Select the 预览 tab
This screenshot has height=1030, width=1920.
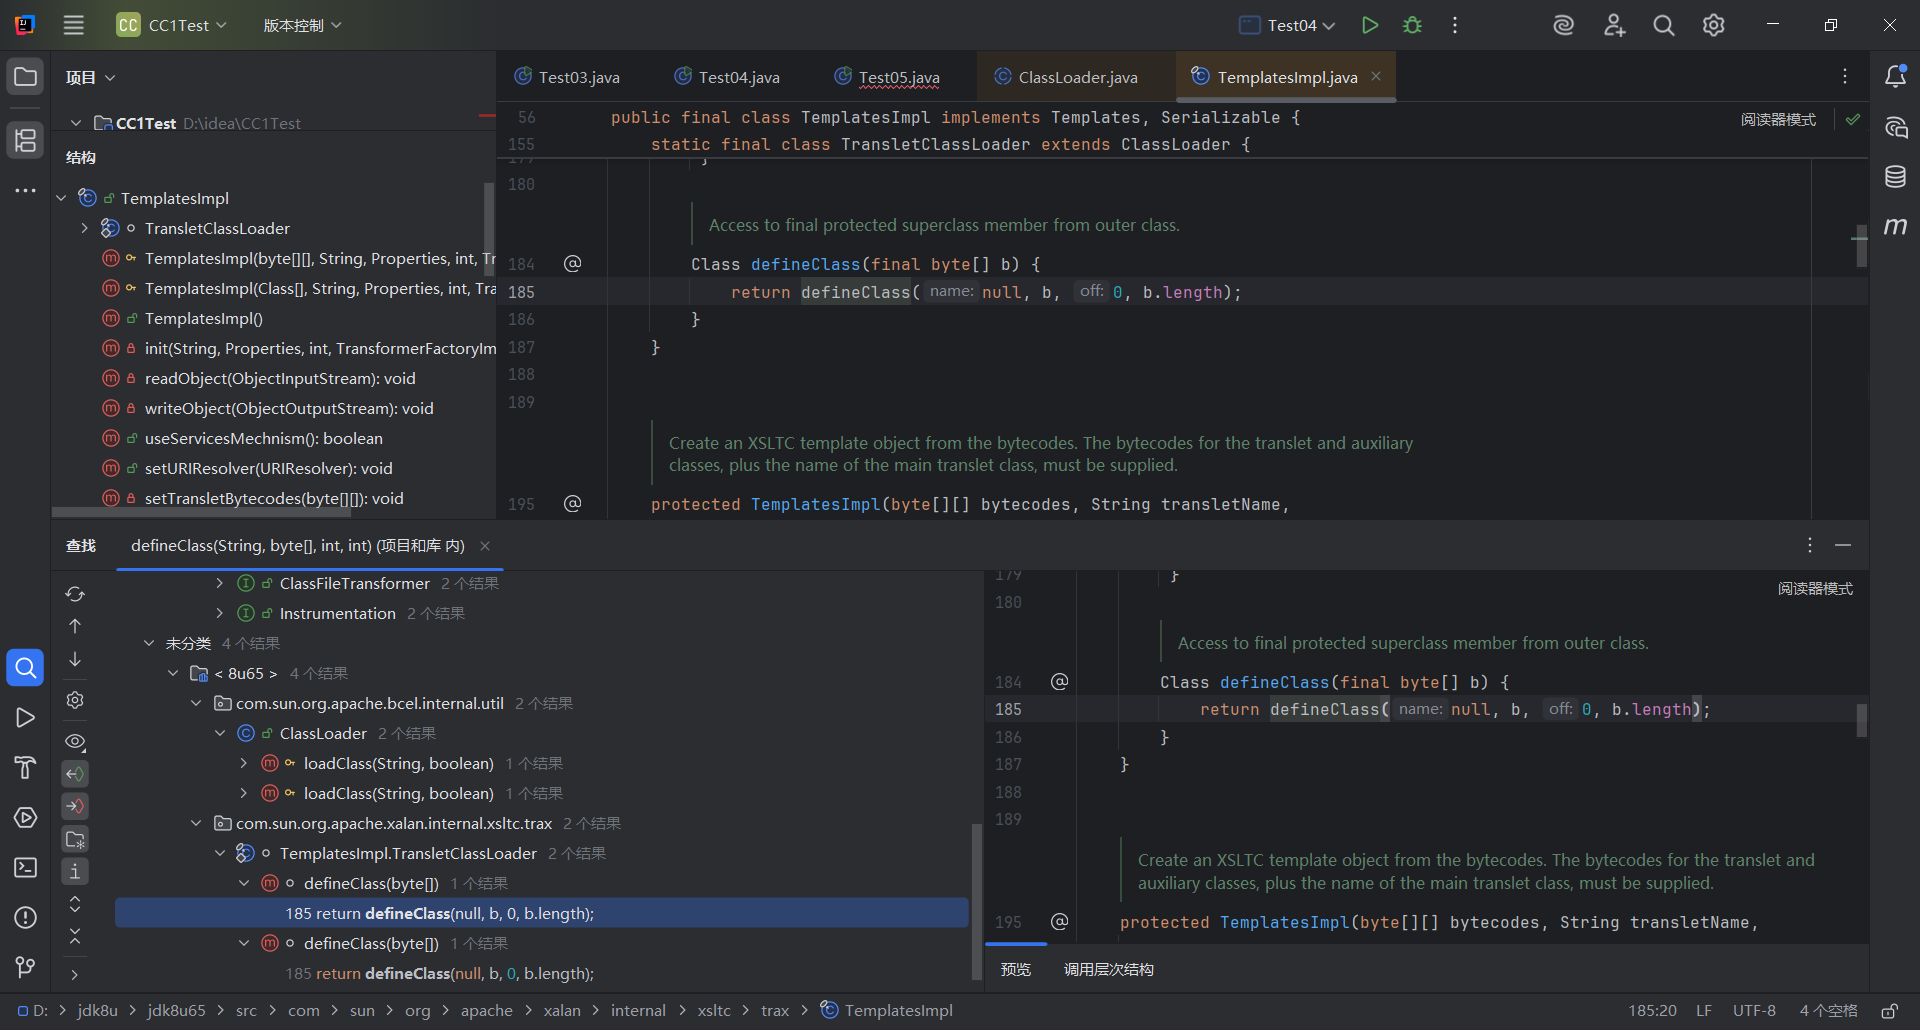click(1016, 969)
